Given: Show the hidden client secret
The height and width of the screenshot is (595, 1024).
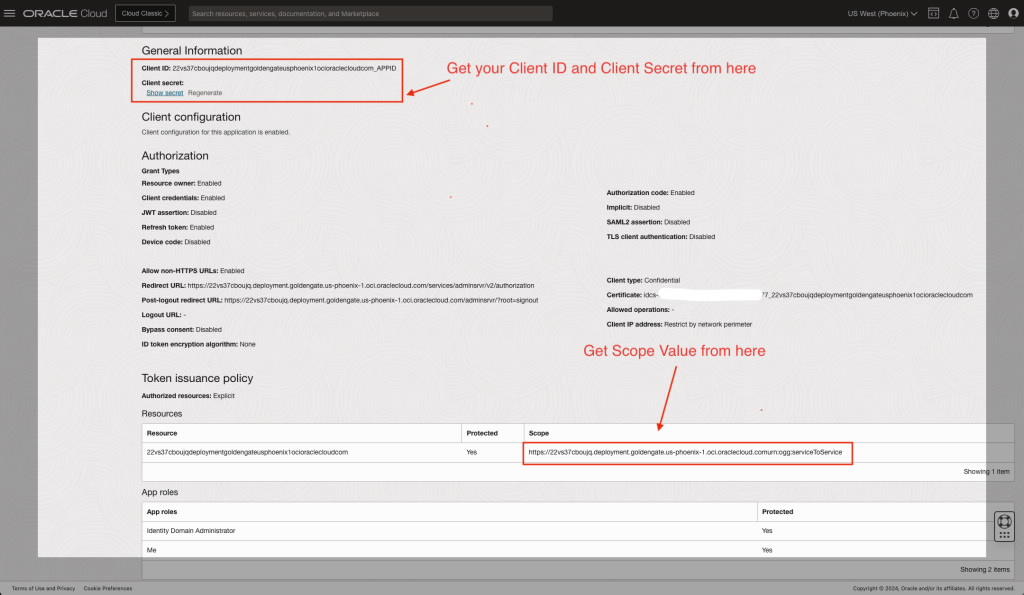Looking at the screenshot, I should pos(164,92).
